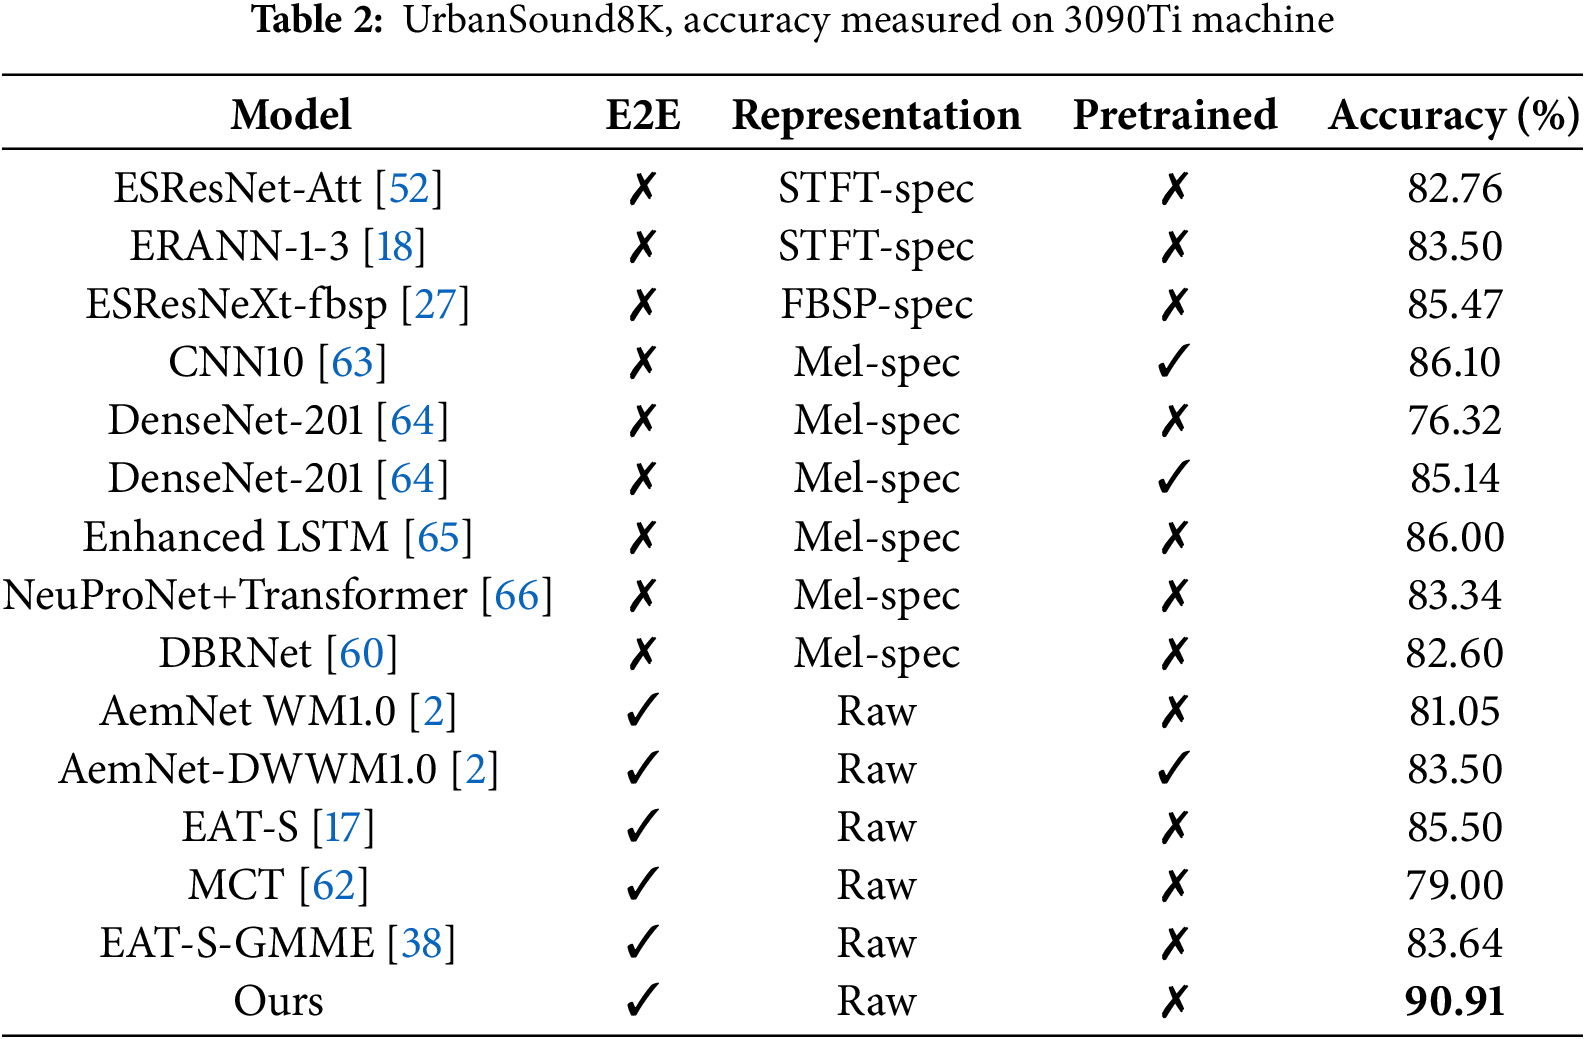Click the Pretrained column header
Image resolution: width=1585 pixels, height=1039 pixels.
click(1175, 115)
